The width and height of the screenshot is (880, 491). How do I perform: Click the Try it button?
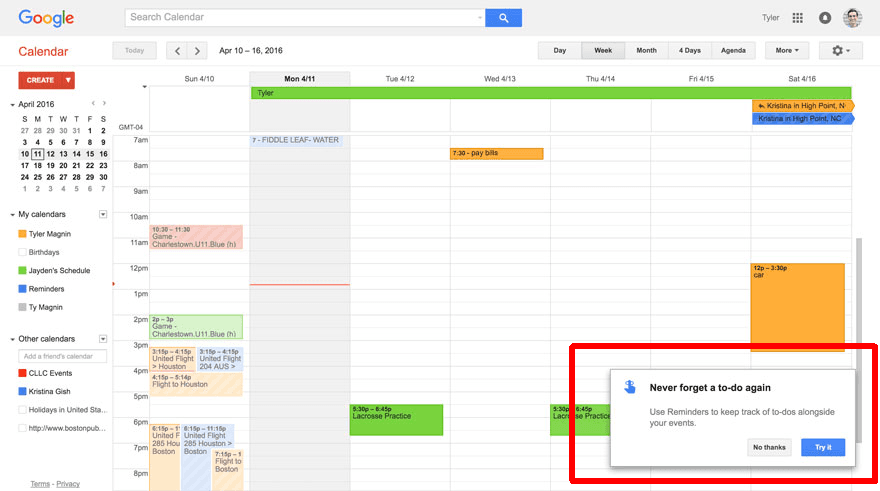click(822, 447)
